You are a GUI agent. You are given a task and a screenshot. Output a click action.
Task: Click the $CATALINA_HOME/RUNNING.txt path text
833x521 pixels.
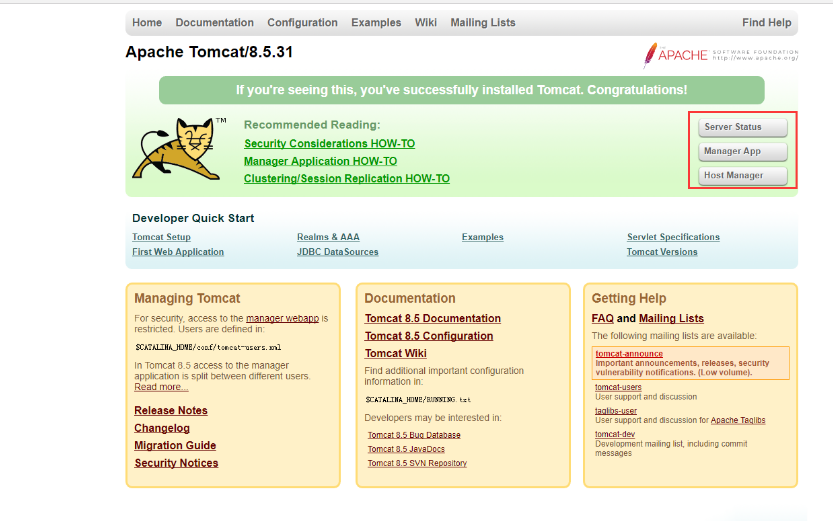coord(418,399)
